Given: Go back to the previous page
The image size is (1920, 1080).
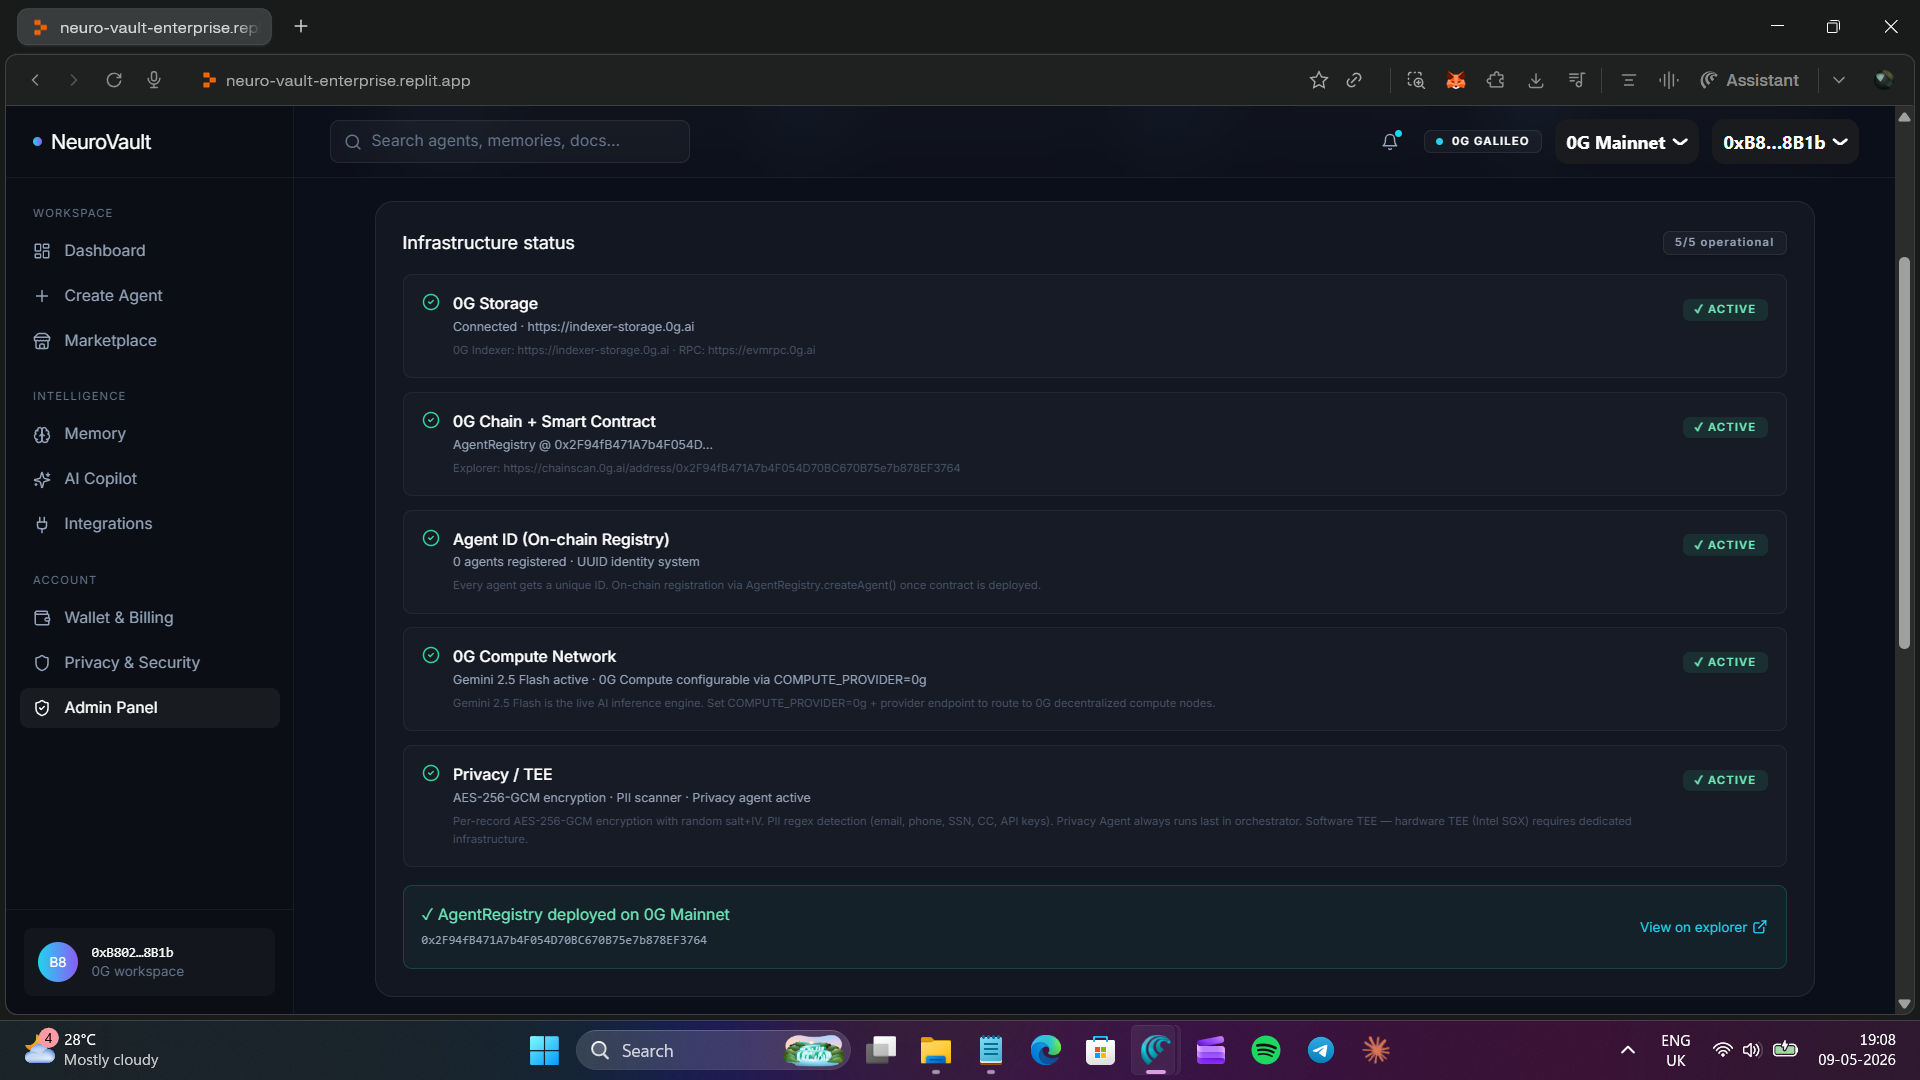Looking at the screenshot, I should (x=35, y=80).
